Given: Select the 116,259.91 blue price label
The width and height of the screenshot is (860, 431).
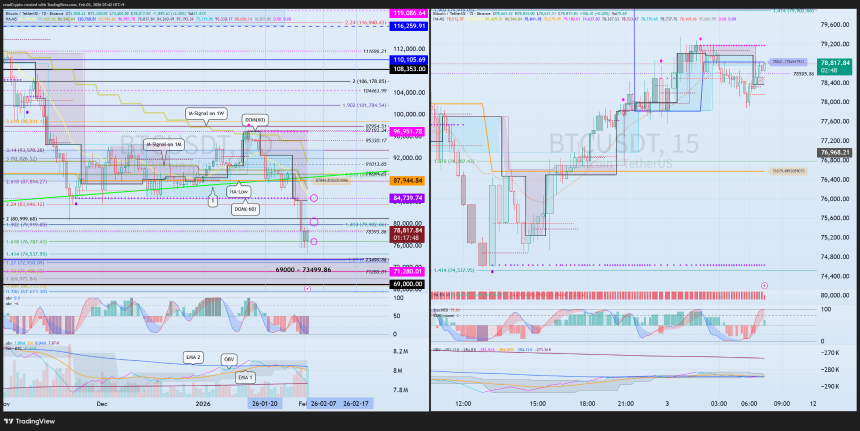Looking at the screenshot, I should click(408, 26).
